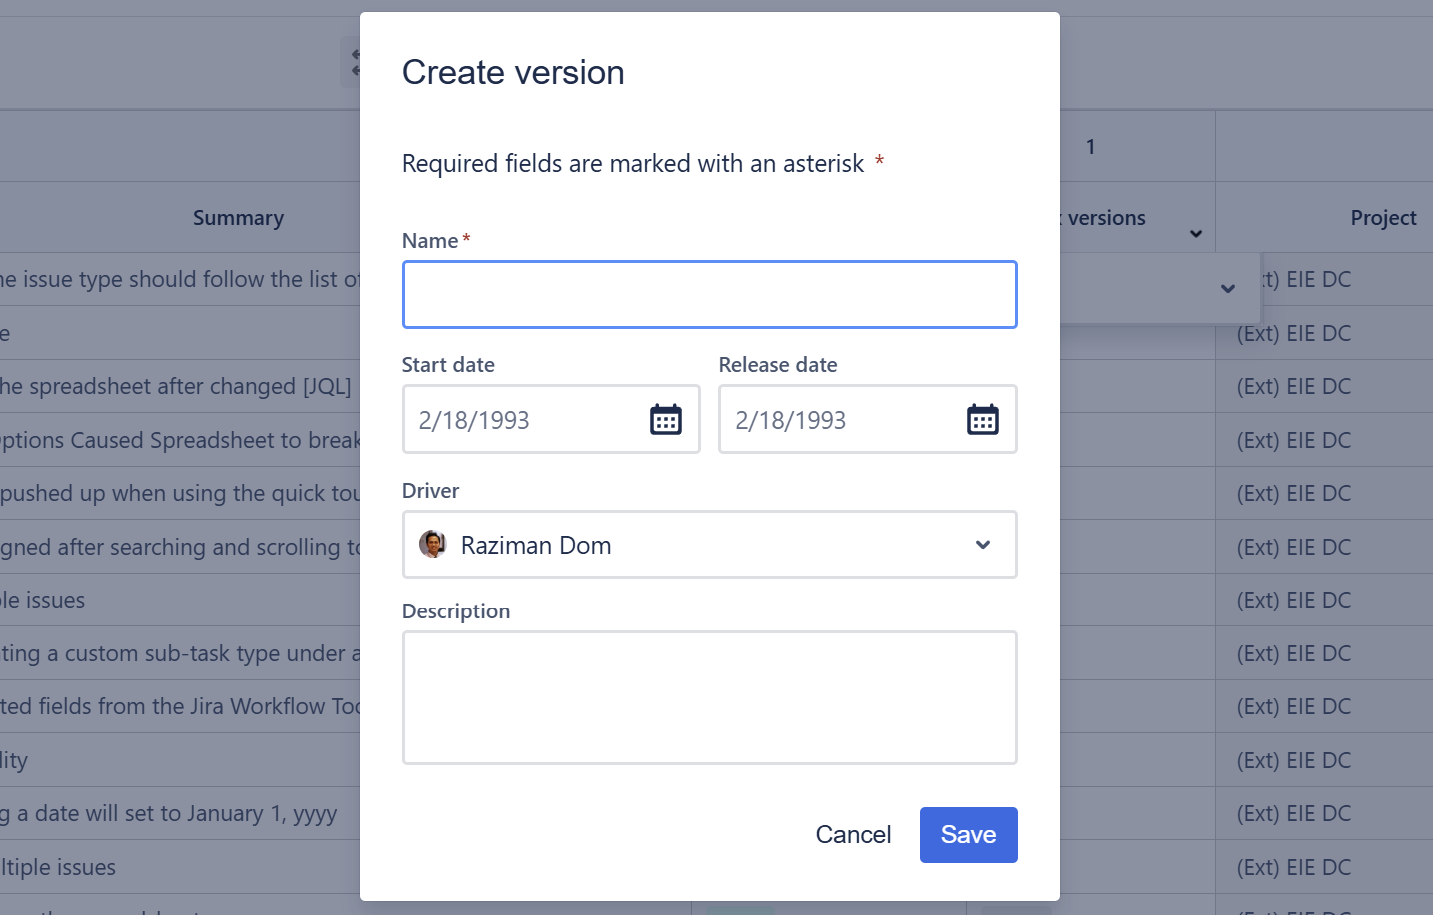Focus the Name text field
Image resolution: width=1433 pixels, height=915 pixels.
coord(709,295)
